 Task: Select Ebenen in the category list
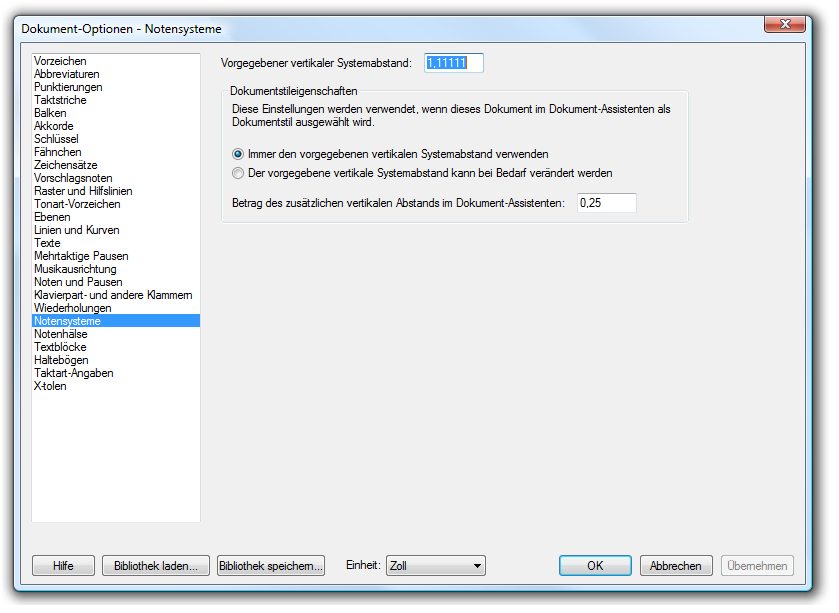(x=116, y=217)
